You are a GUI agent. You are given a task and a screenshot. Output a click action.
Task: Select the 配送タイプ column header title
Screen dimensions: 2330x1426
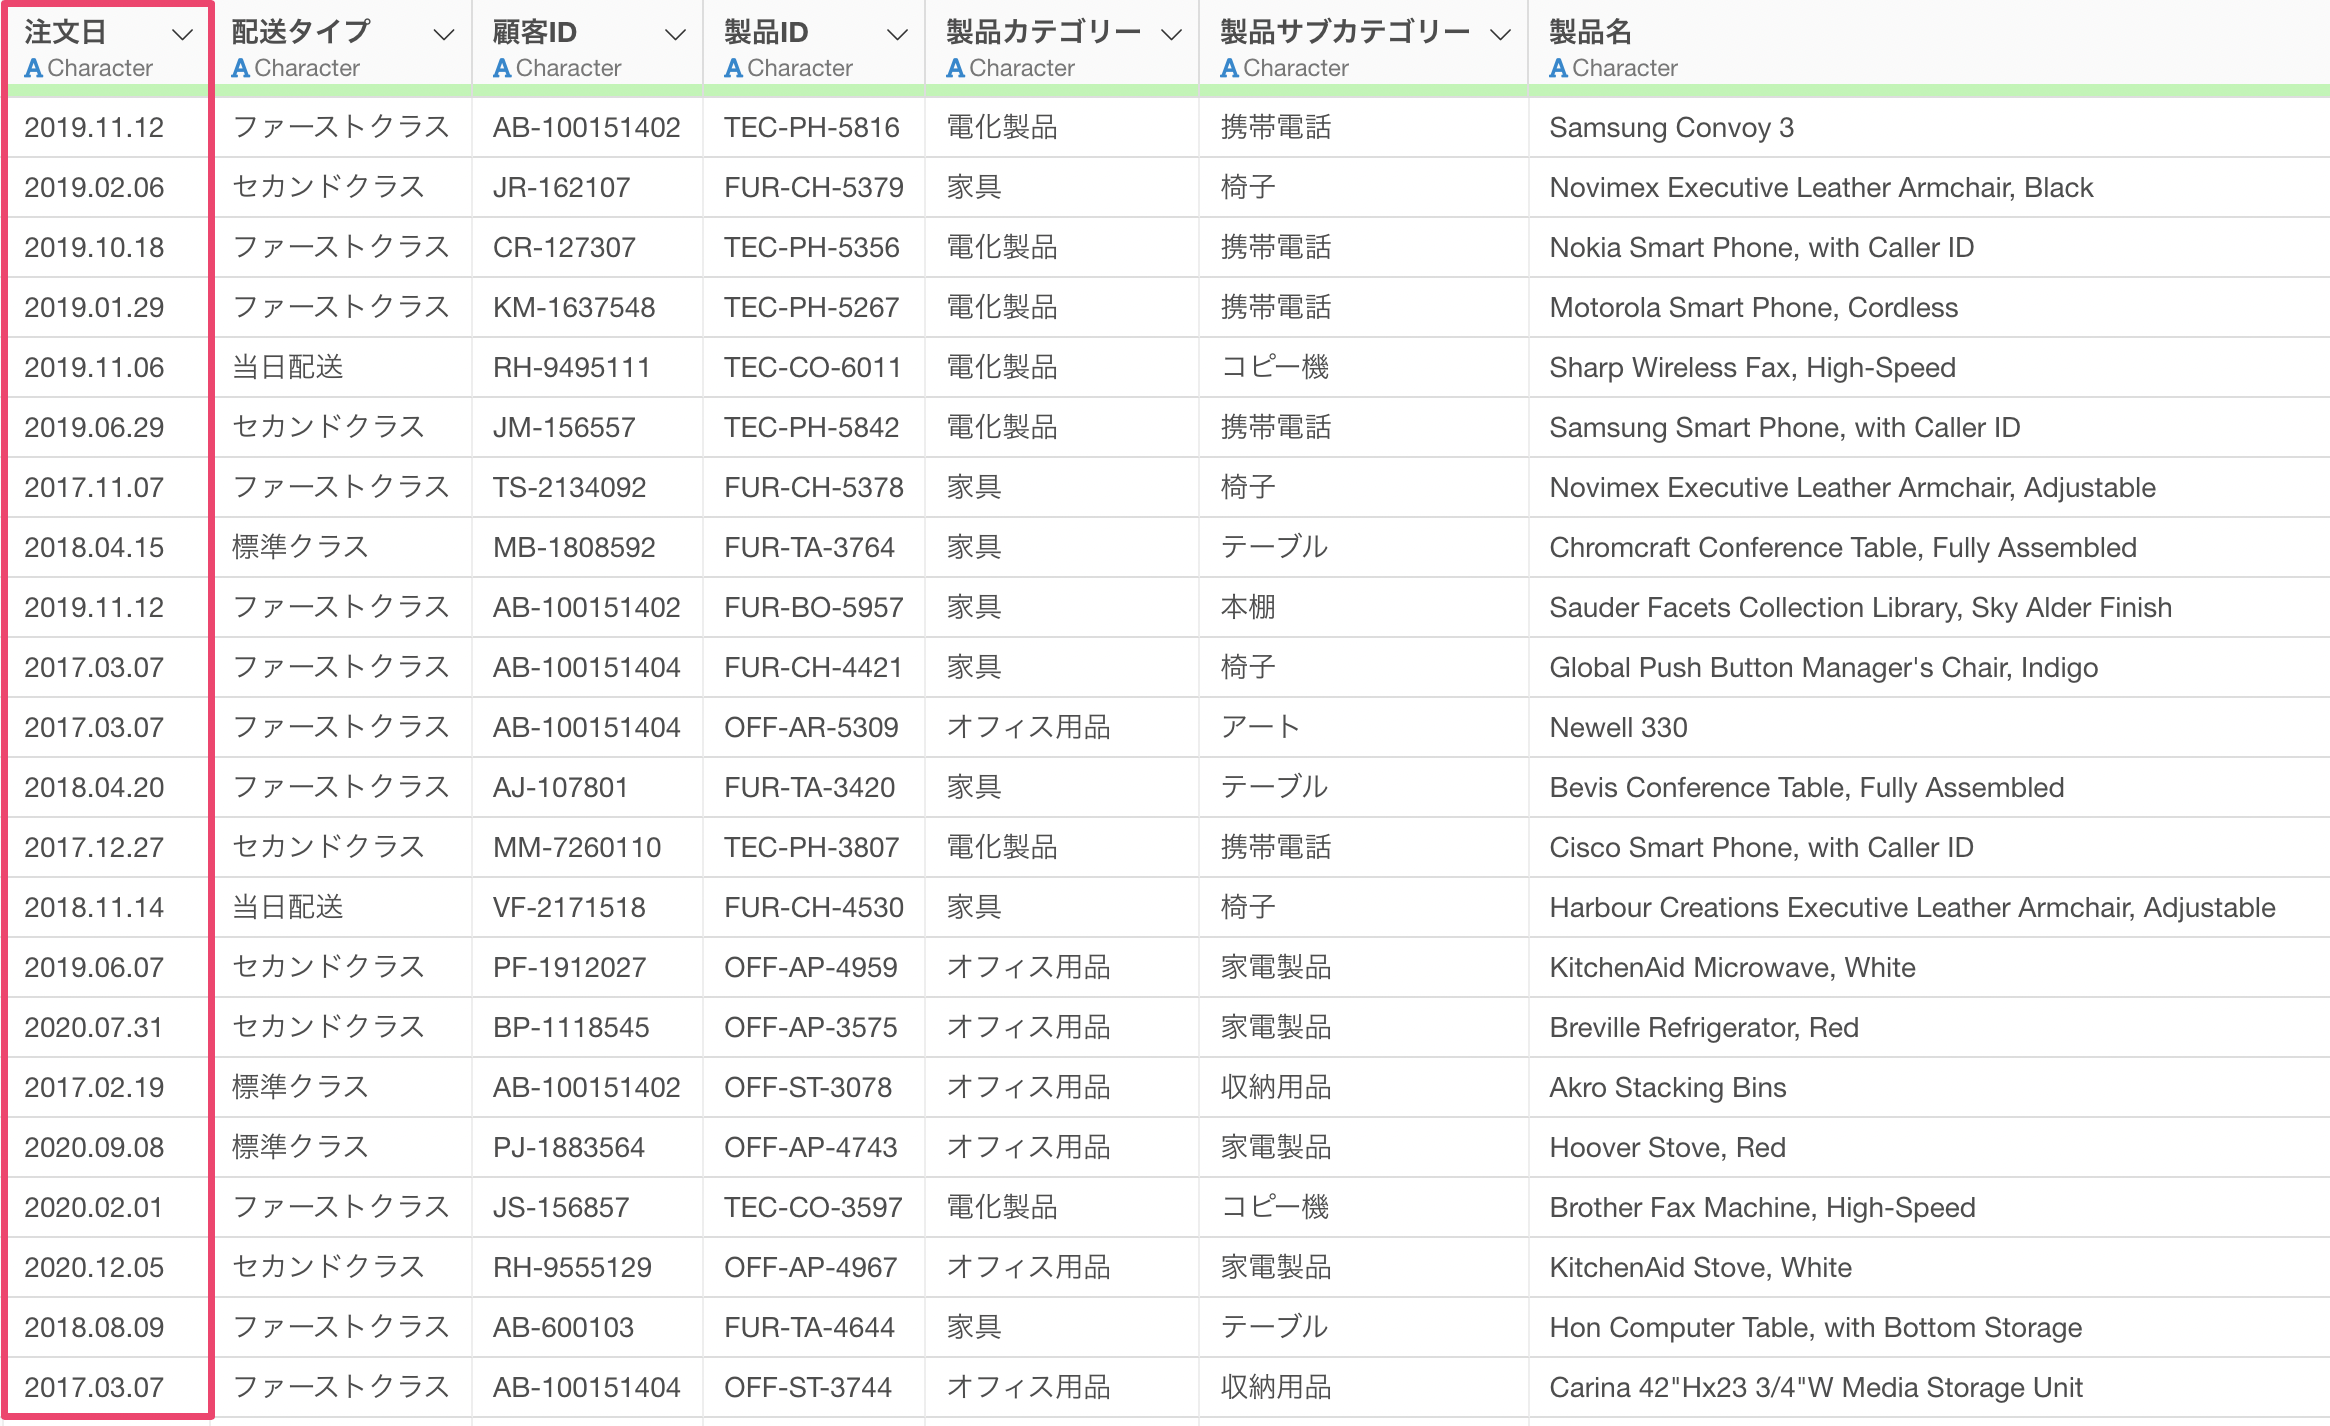pos(301,32)
